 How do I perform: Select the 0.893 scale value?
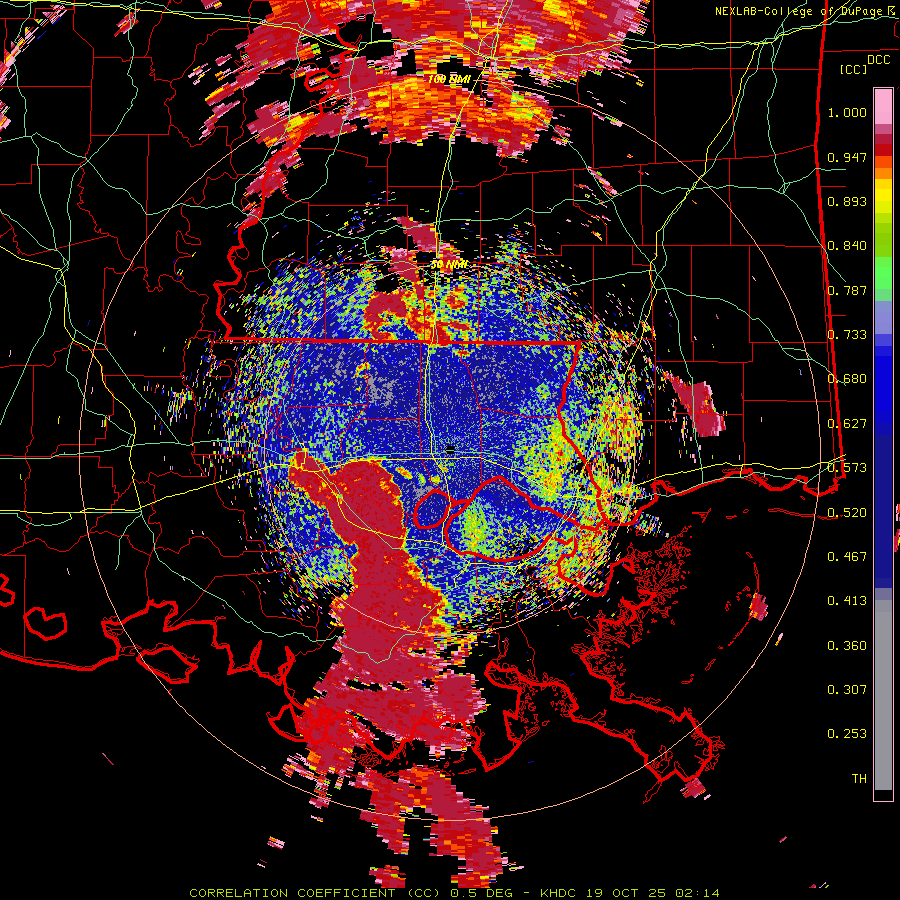(847, 201)
